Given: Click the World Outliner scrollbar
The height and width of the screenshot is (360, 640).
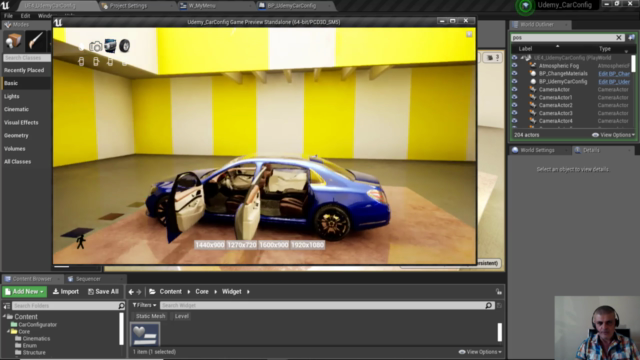Looking at the screenshot, I should [x=633, y=63].
